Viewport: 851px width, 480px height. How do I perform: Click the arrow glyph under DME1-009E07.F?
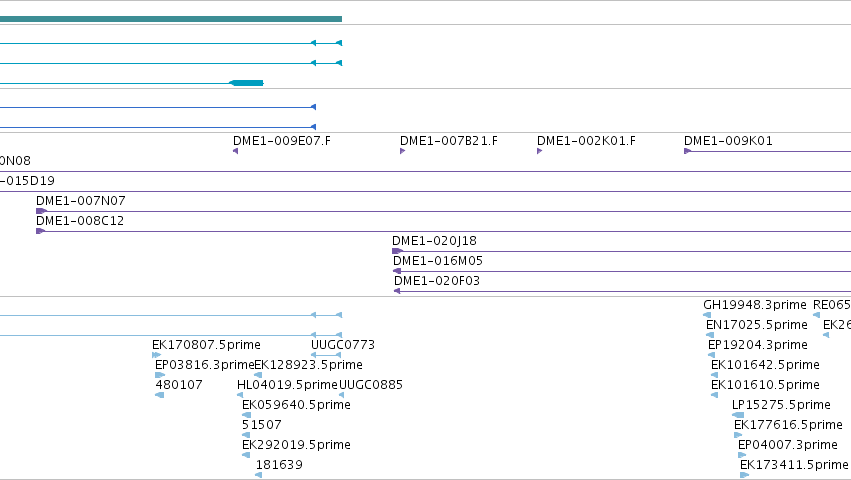coord(236,151)
